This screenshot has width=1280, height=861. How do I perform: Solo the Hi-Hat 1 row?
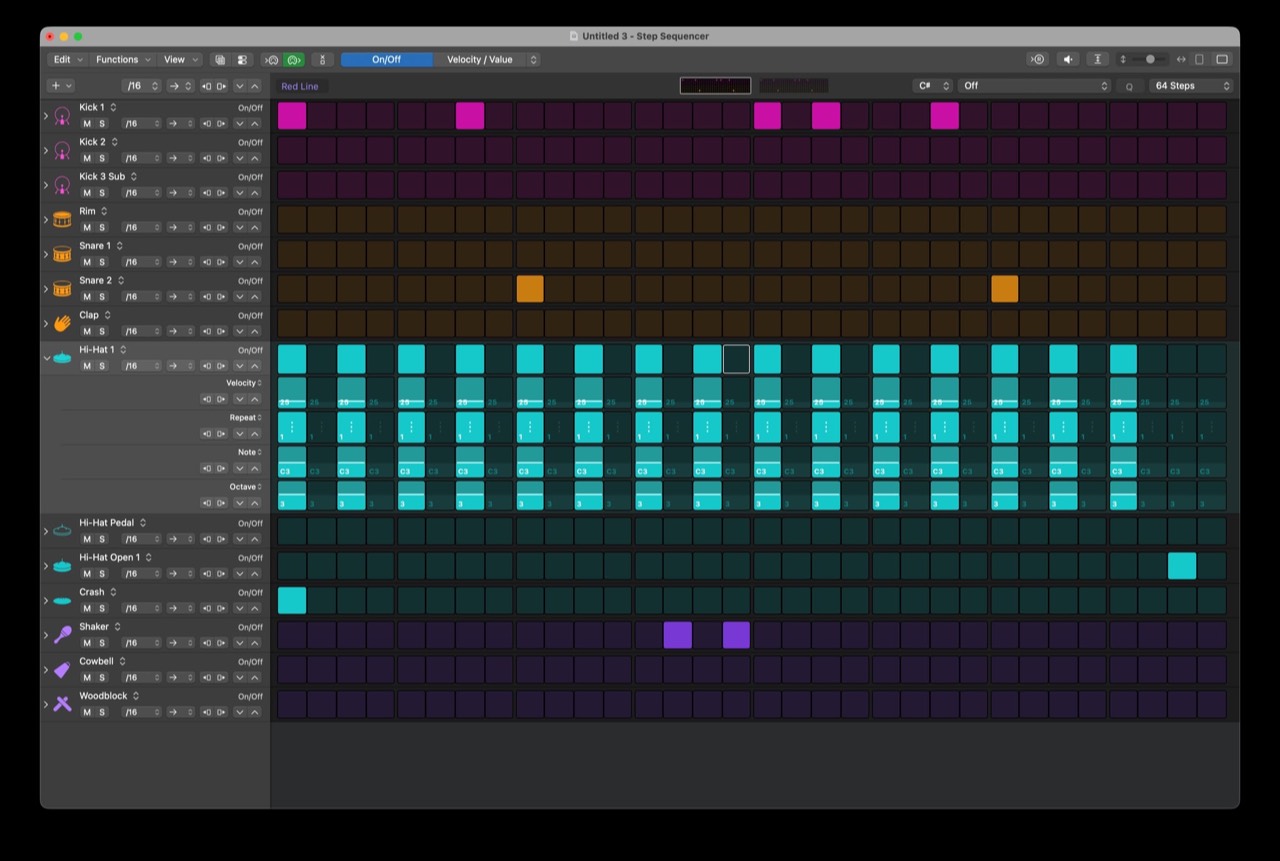102,366
